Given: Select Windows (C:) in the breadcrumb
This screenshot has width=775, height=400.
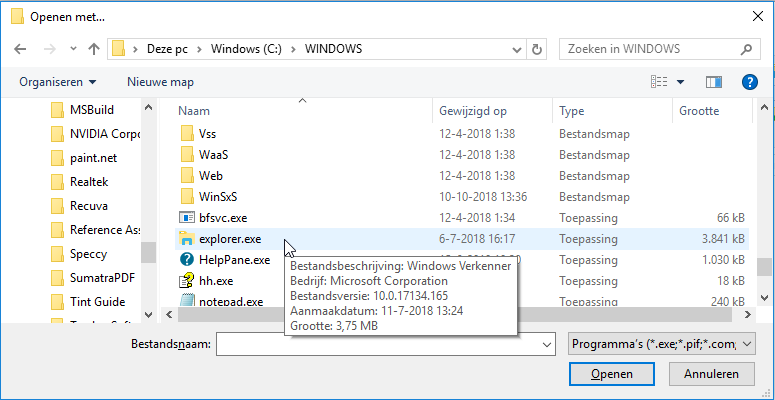Looking at the screenshot, I should 246,49.
